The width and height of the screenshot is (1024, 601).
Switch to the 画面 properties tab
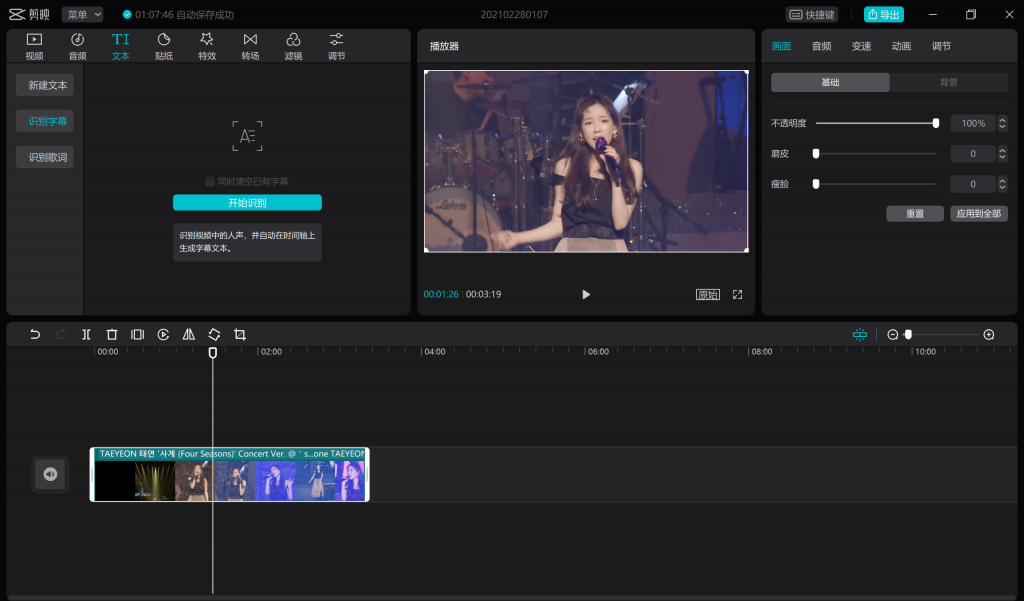click(781, 46)
